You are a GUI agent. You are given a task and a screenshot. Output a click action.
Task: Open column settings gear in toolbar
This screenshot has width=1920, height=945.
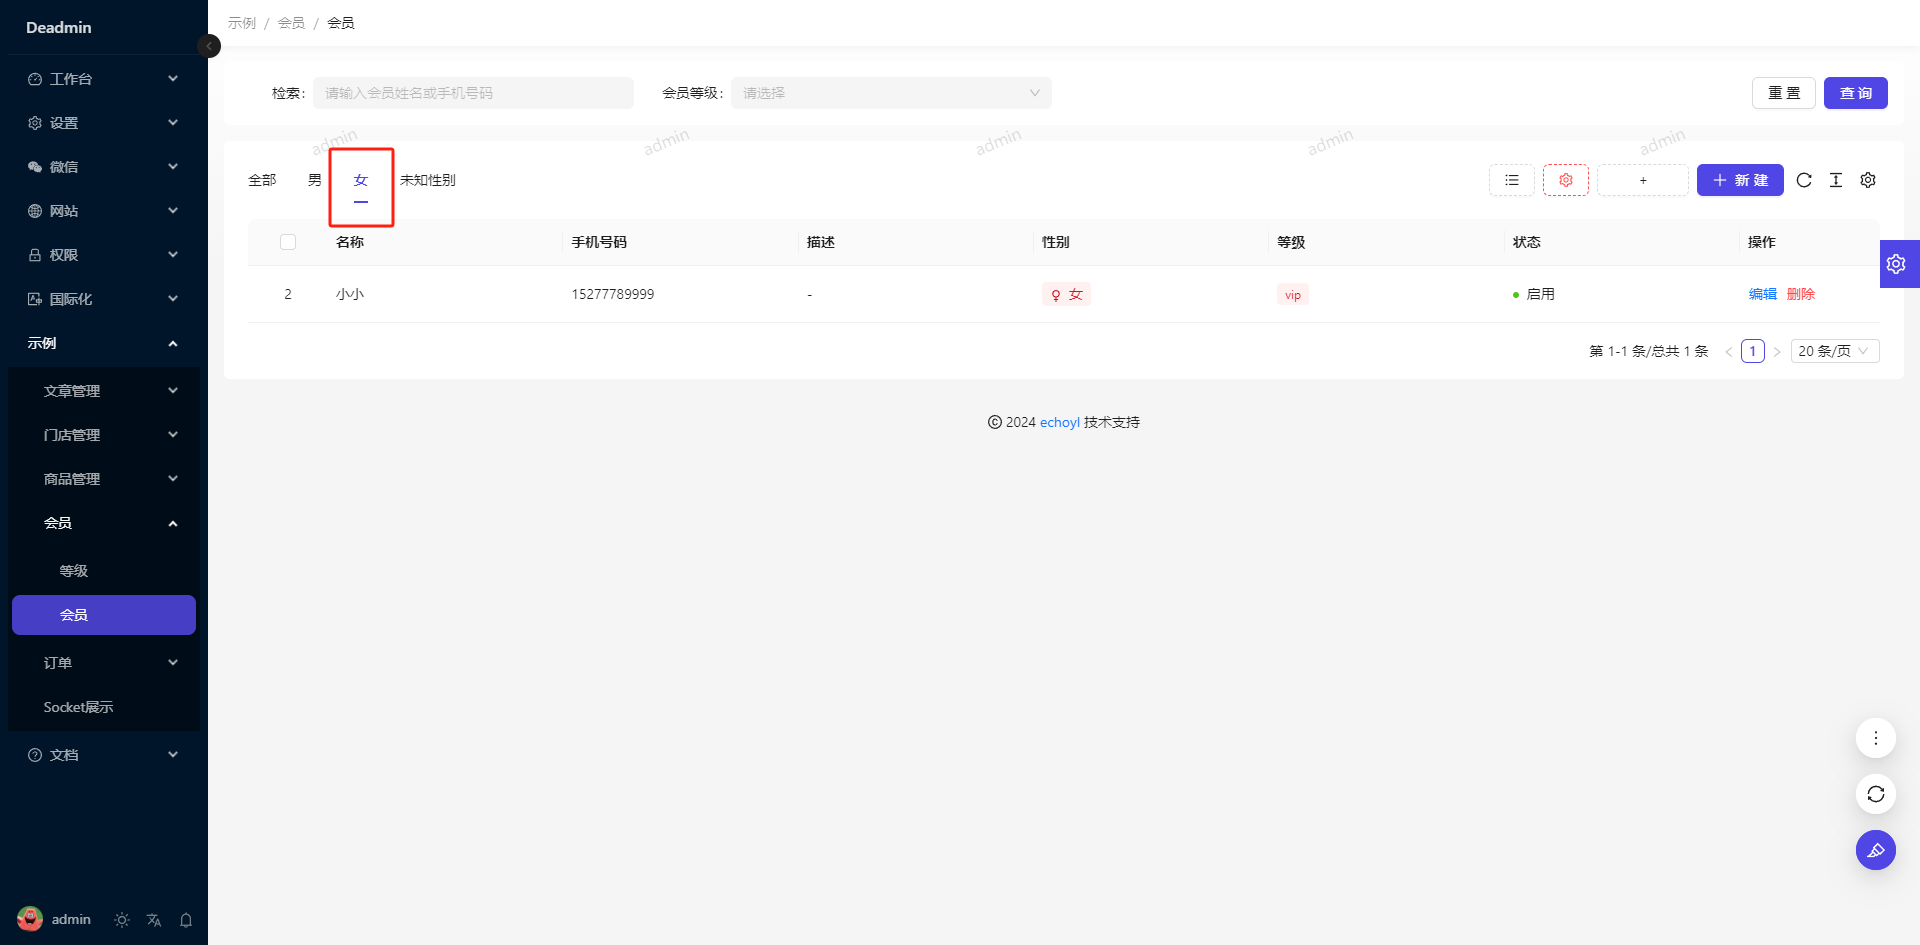[x=1868, y=180]
